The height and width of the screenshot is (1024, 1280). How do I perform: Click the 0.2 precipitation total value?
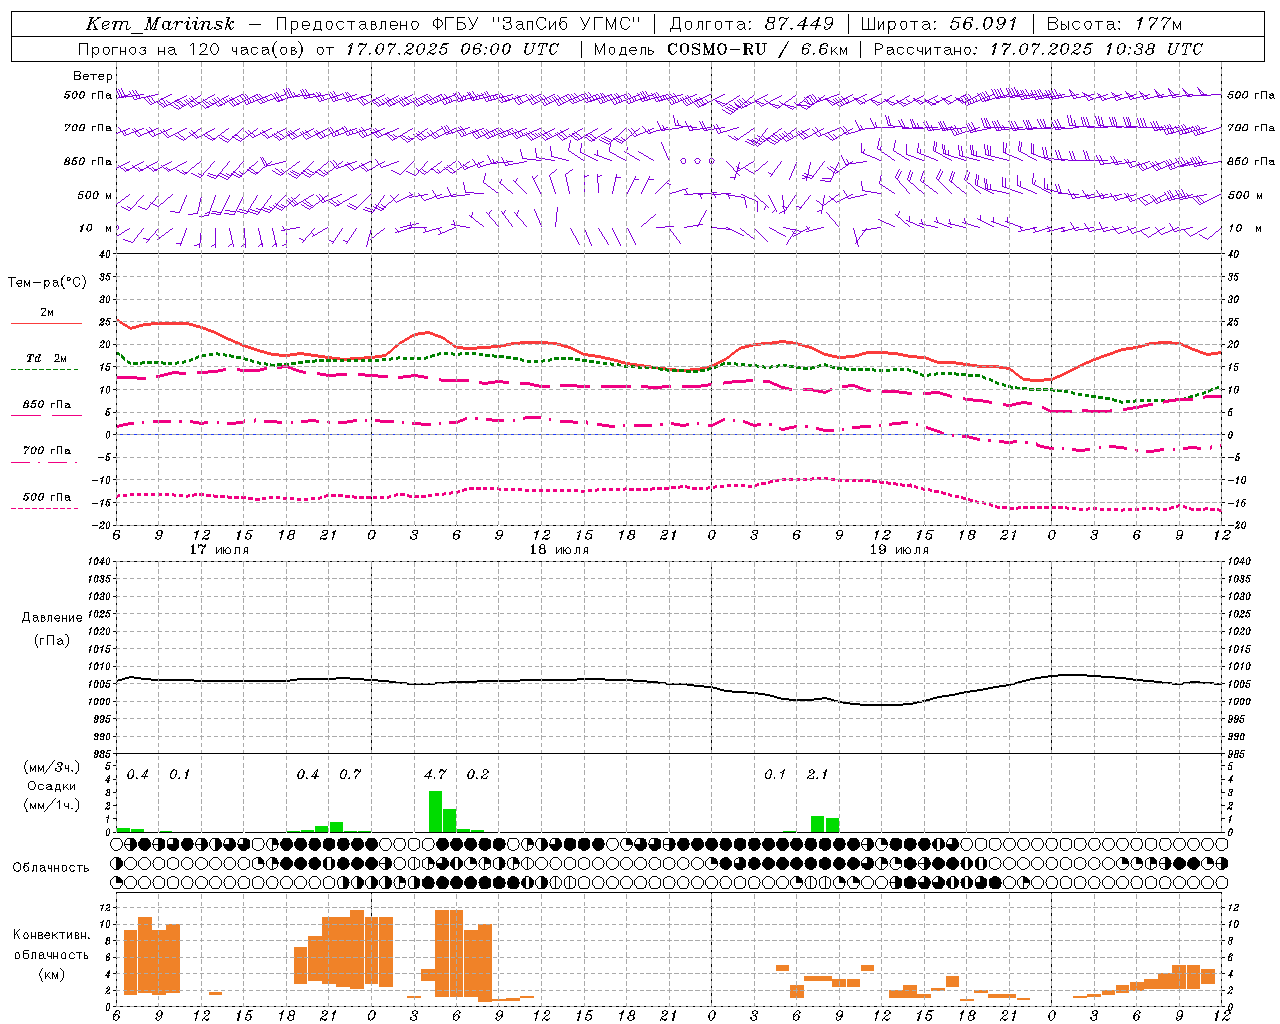click(478, 774)
